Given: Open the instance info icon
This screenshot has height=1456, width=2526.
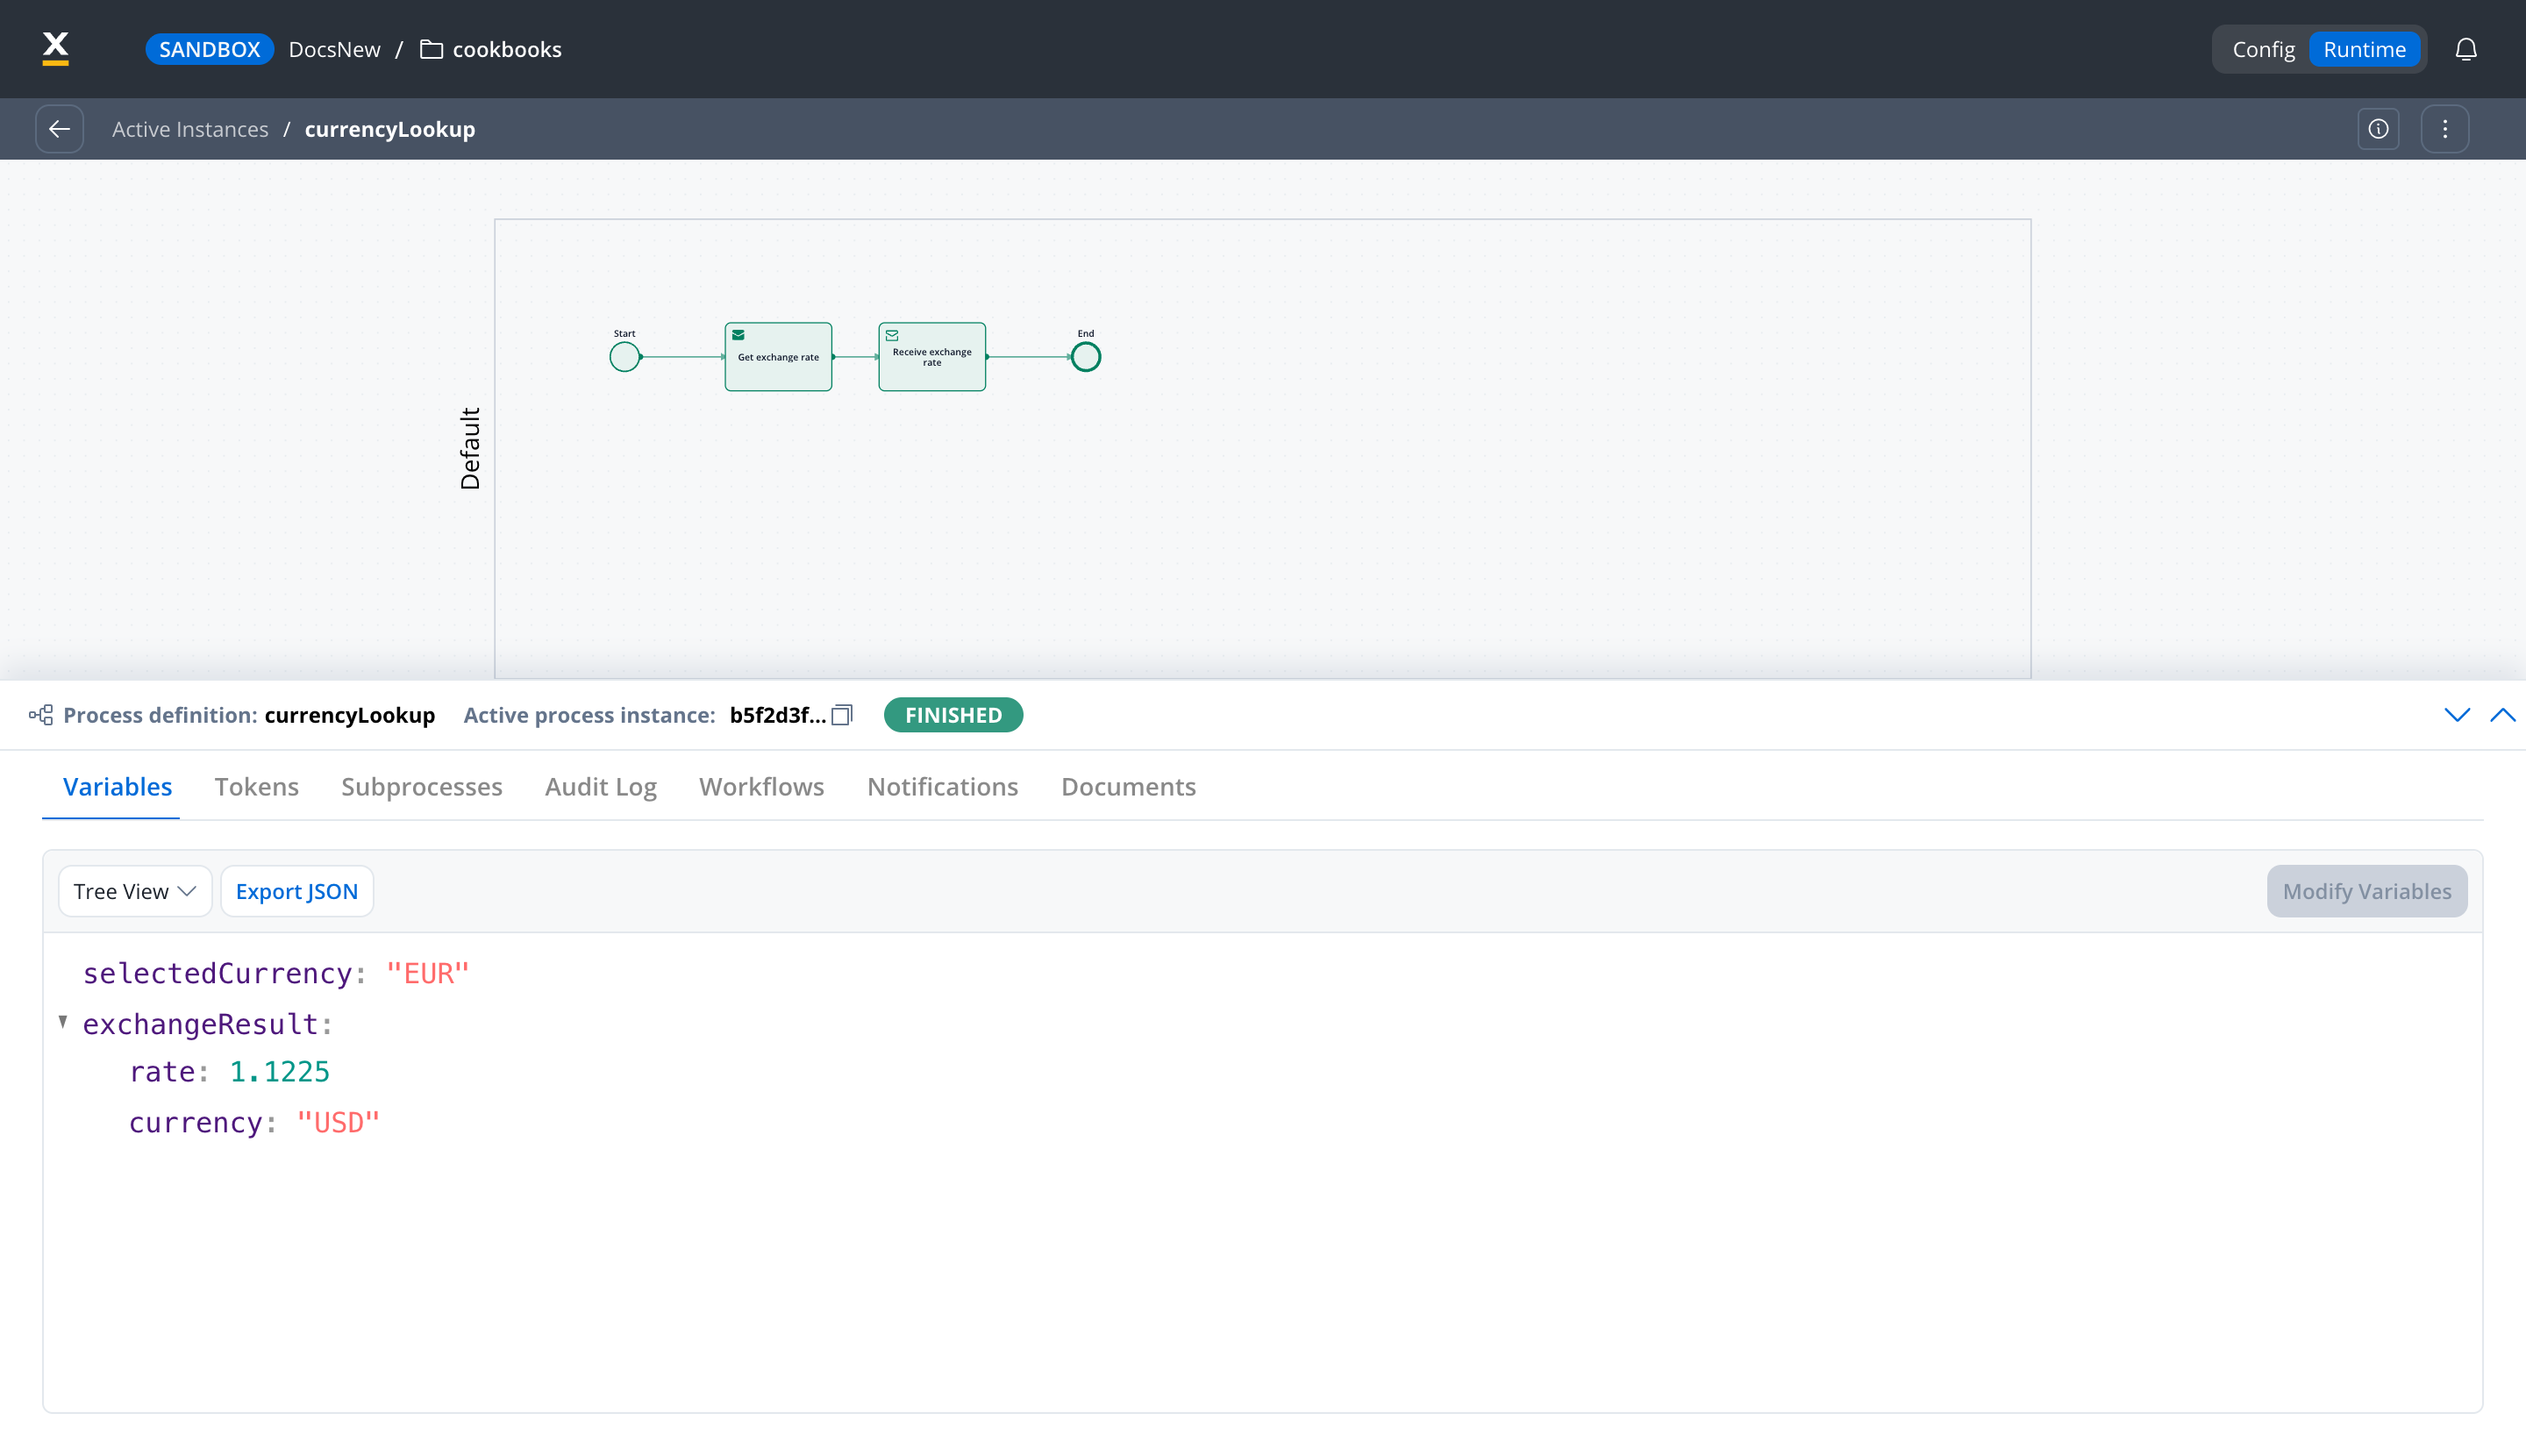Looking at the screenshot, I should click(x=2378, y=129).
